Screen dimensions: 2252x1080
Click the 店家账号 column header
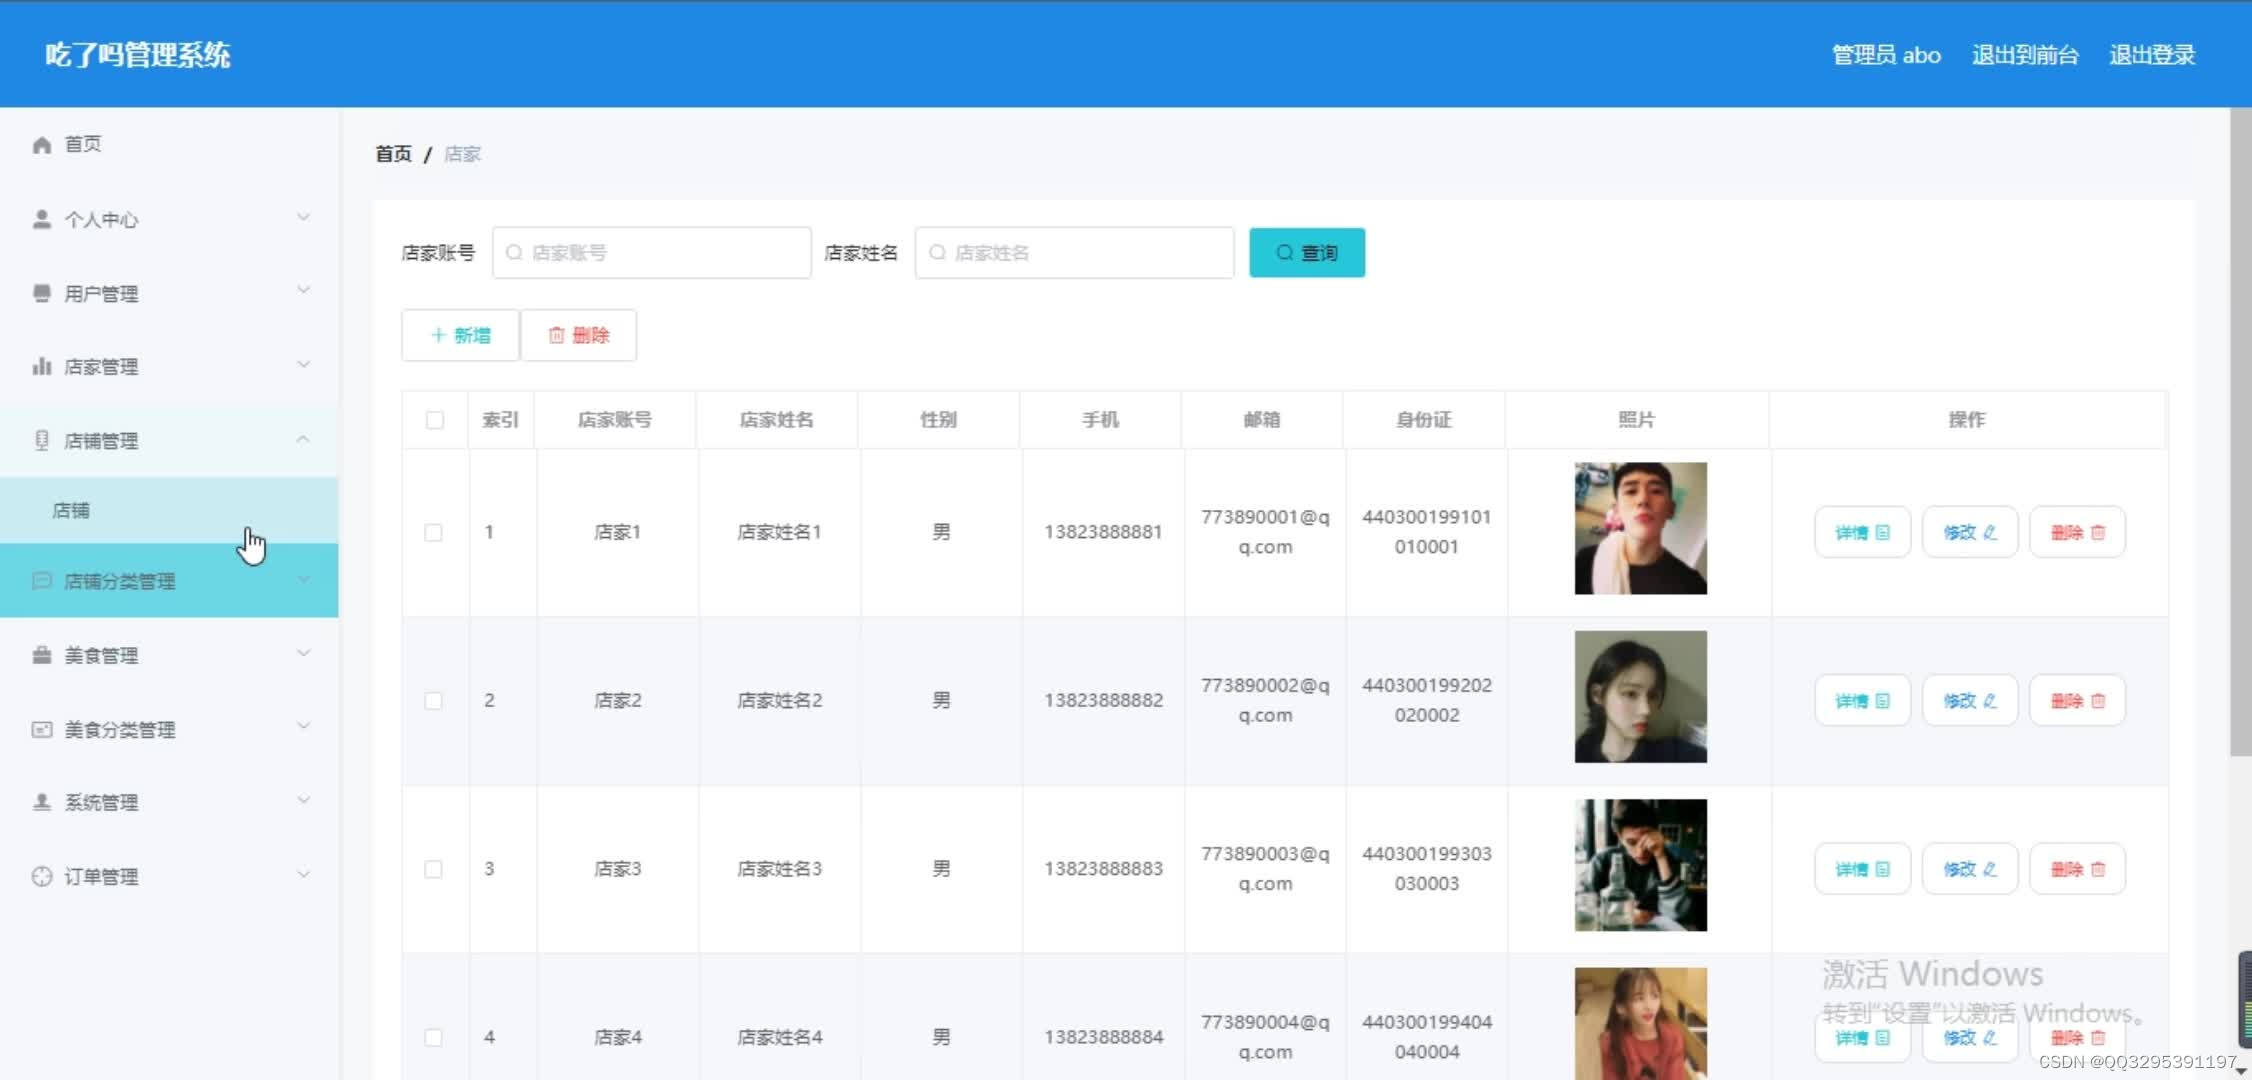pos(615,420)
